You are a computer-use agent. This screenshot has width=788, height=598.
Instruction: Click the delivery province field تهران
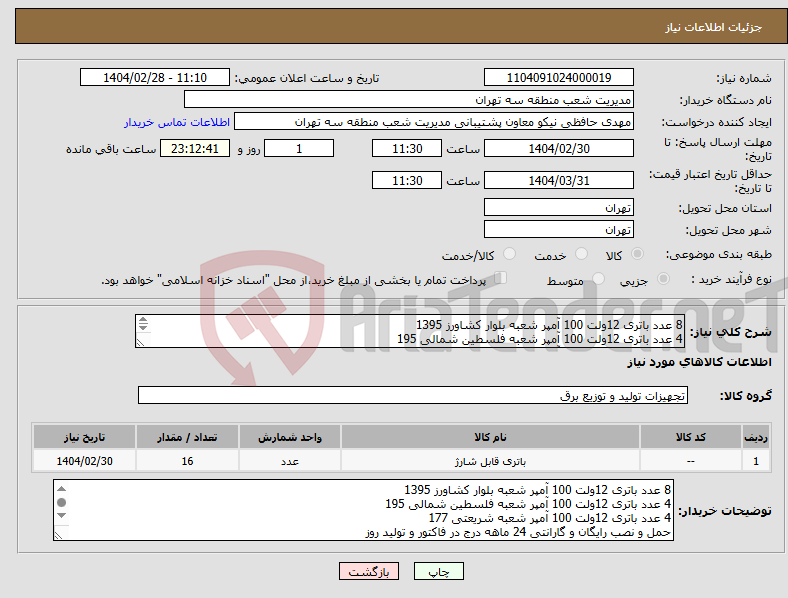559,207
